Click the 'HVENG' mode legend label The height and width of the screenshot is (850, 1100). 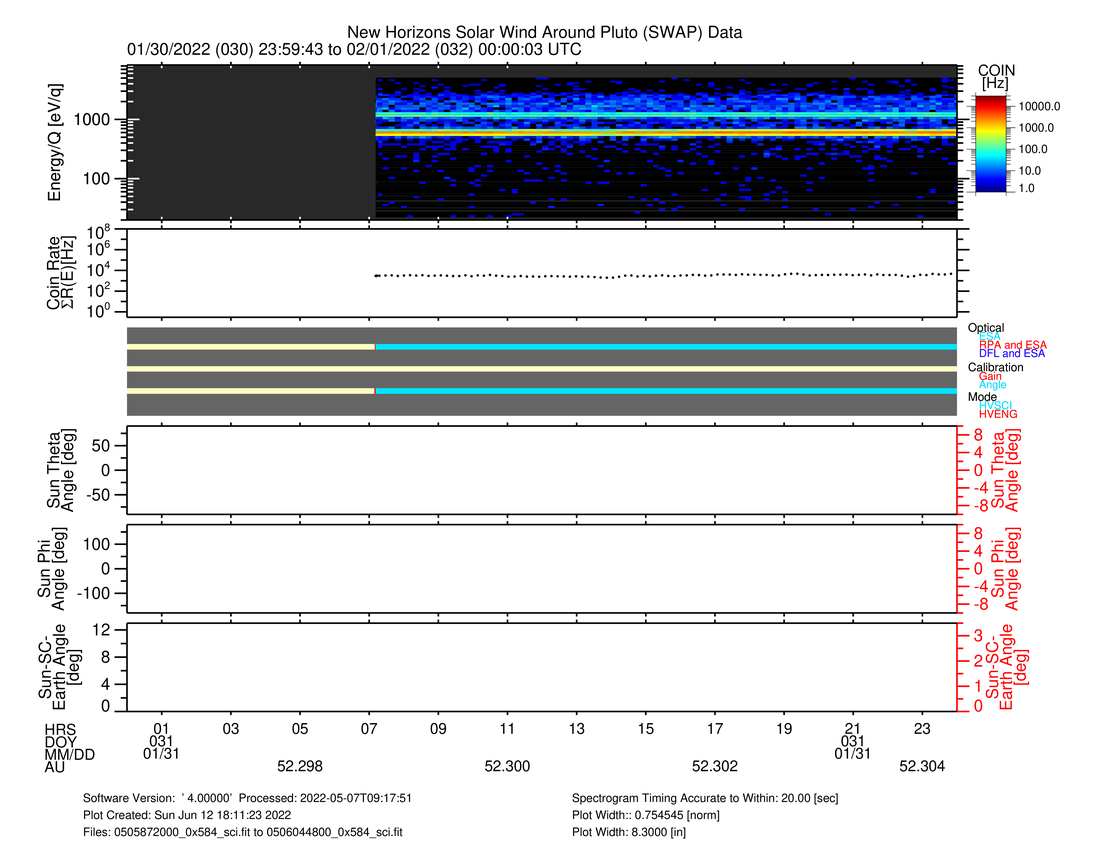click(x=998, y=414)
